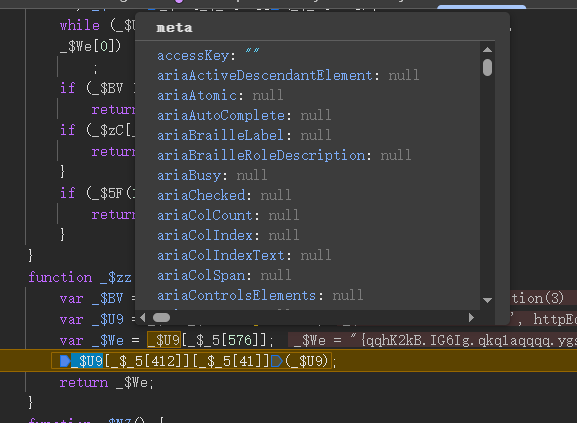
Task: Click left arrow of horizontal scrollbar
Action: [143, 317]
